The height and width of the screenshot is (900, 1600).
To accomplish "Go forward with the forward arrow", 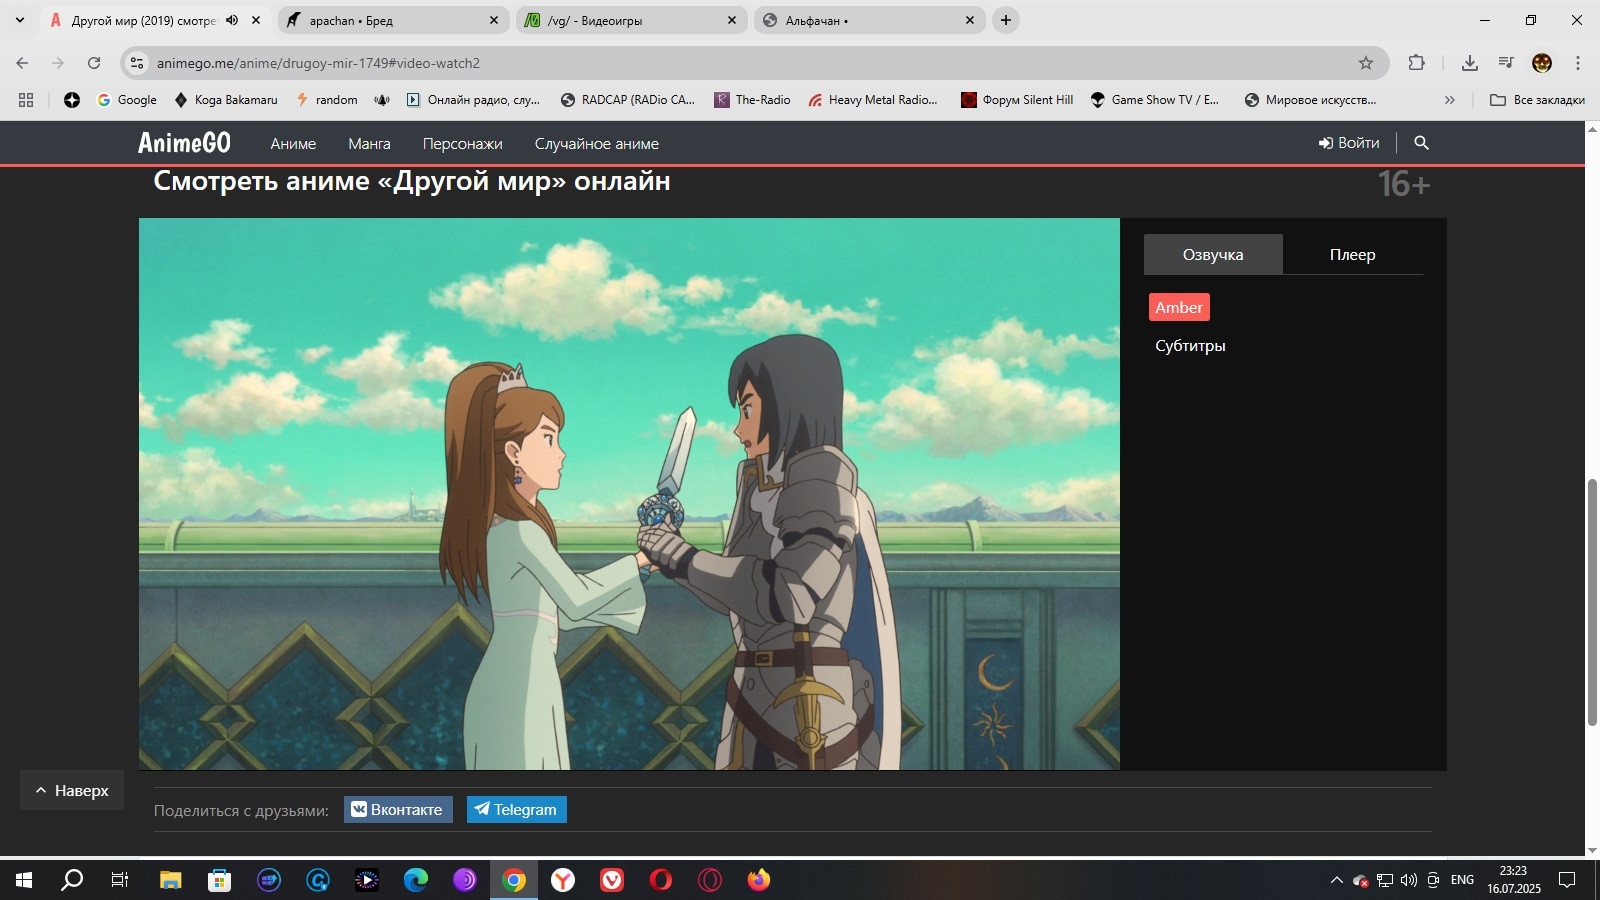I will pyautogui.click(x=58, y=63).
